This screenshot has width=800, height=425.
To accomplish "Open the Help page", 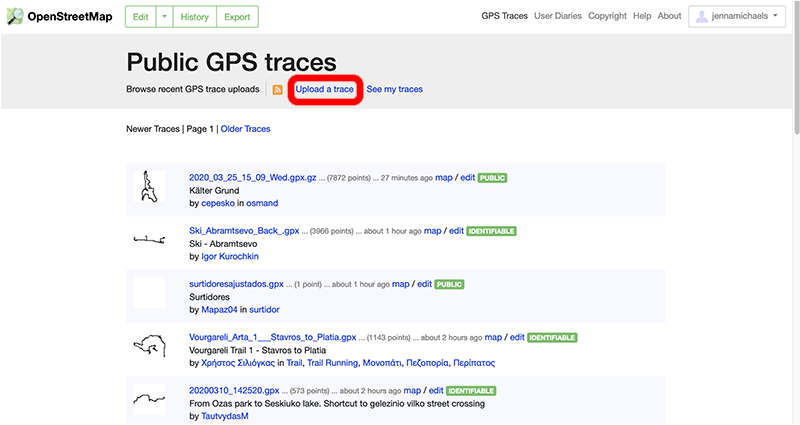I will [x=642, y=16].
